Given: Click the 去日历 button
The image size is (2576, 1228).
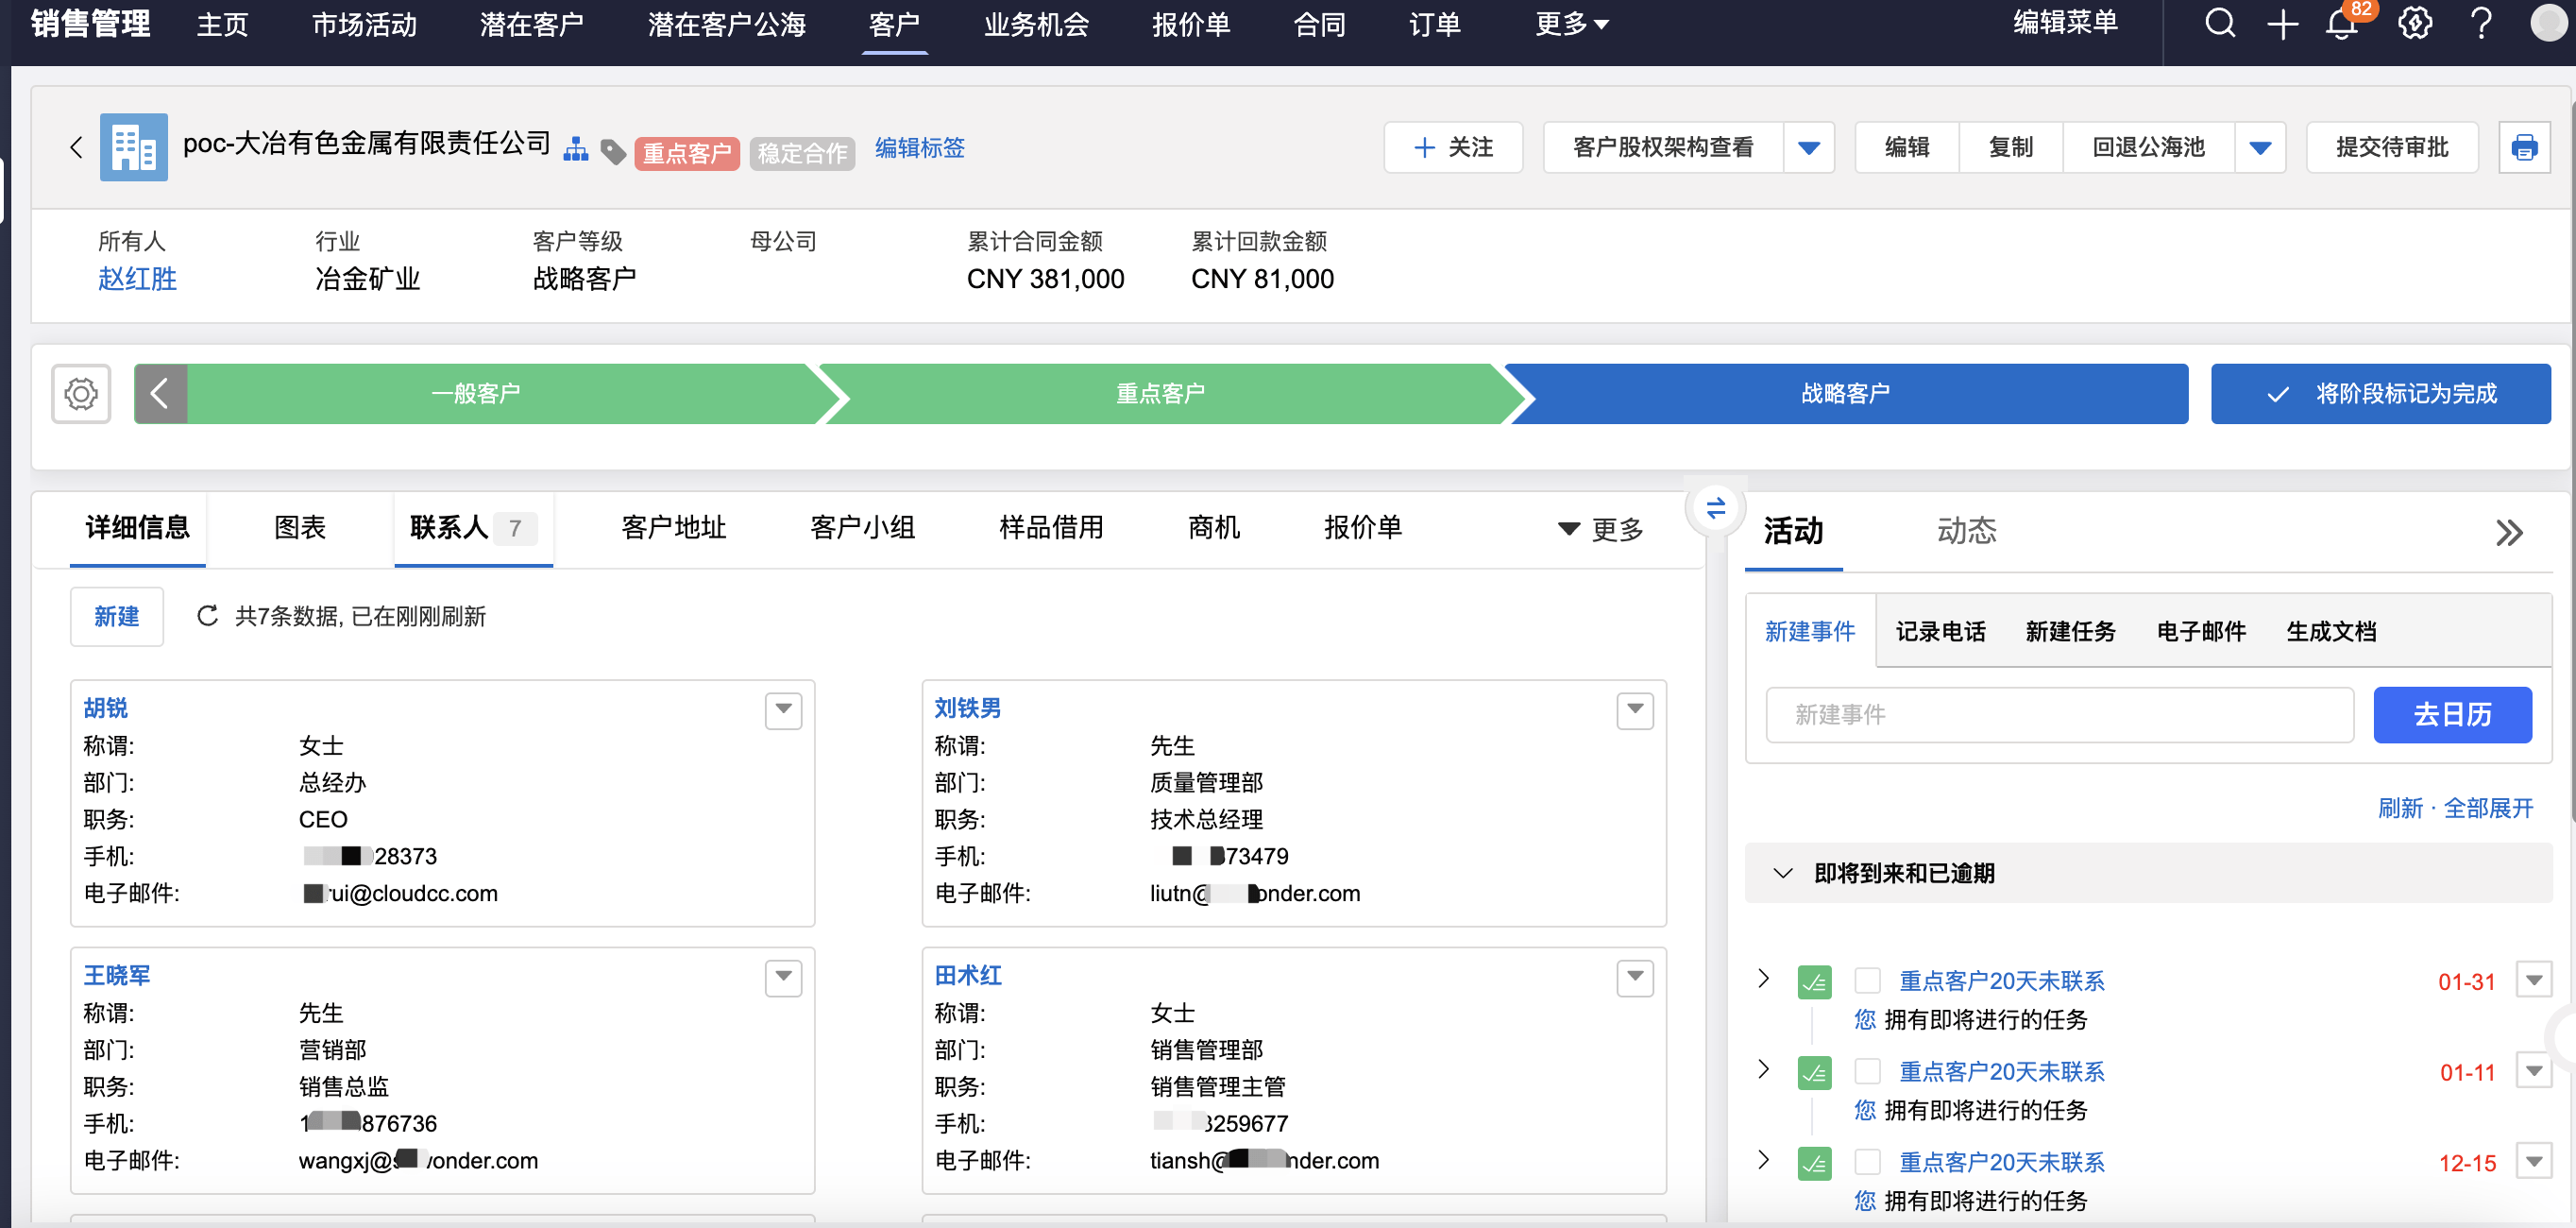Looking at the screenshot, I should coord(2451,714).
